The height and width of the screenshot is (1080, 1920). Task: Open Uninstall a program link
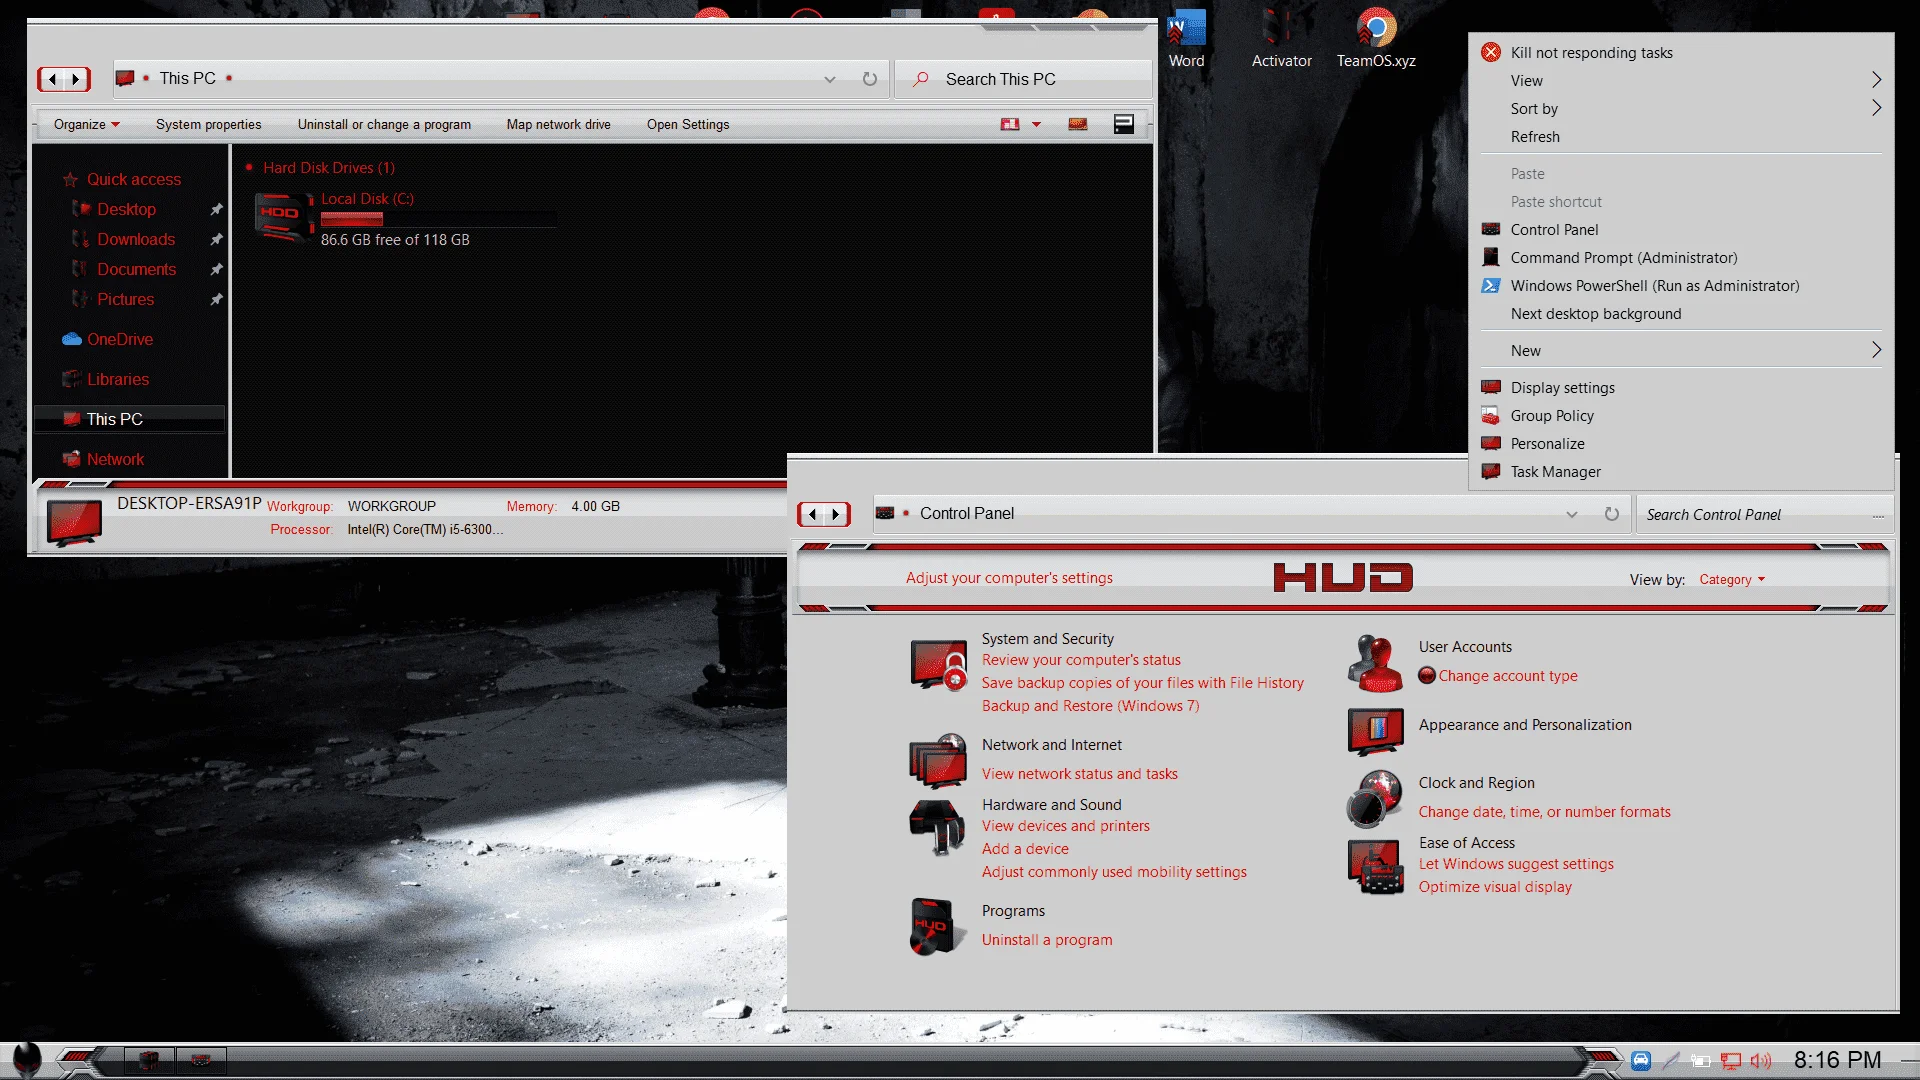(1047, 940)
